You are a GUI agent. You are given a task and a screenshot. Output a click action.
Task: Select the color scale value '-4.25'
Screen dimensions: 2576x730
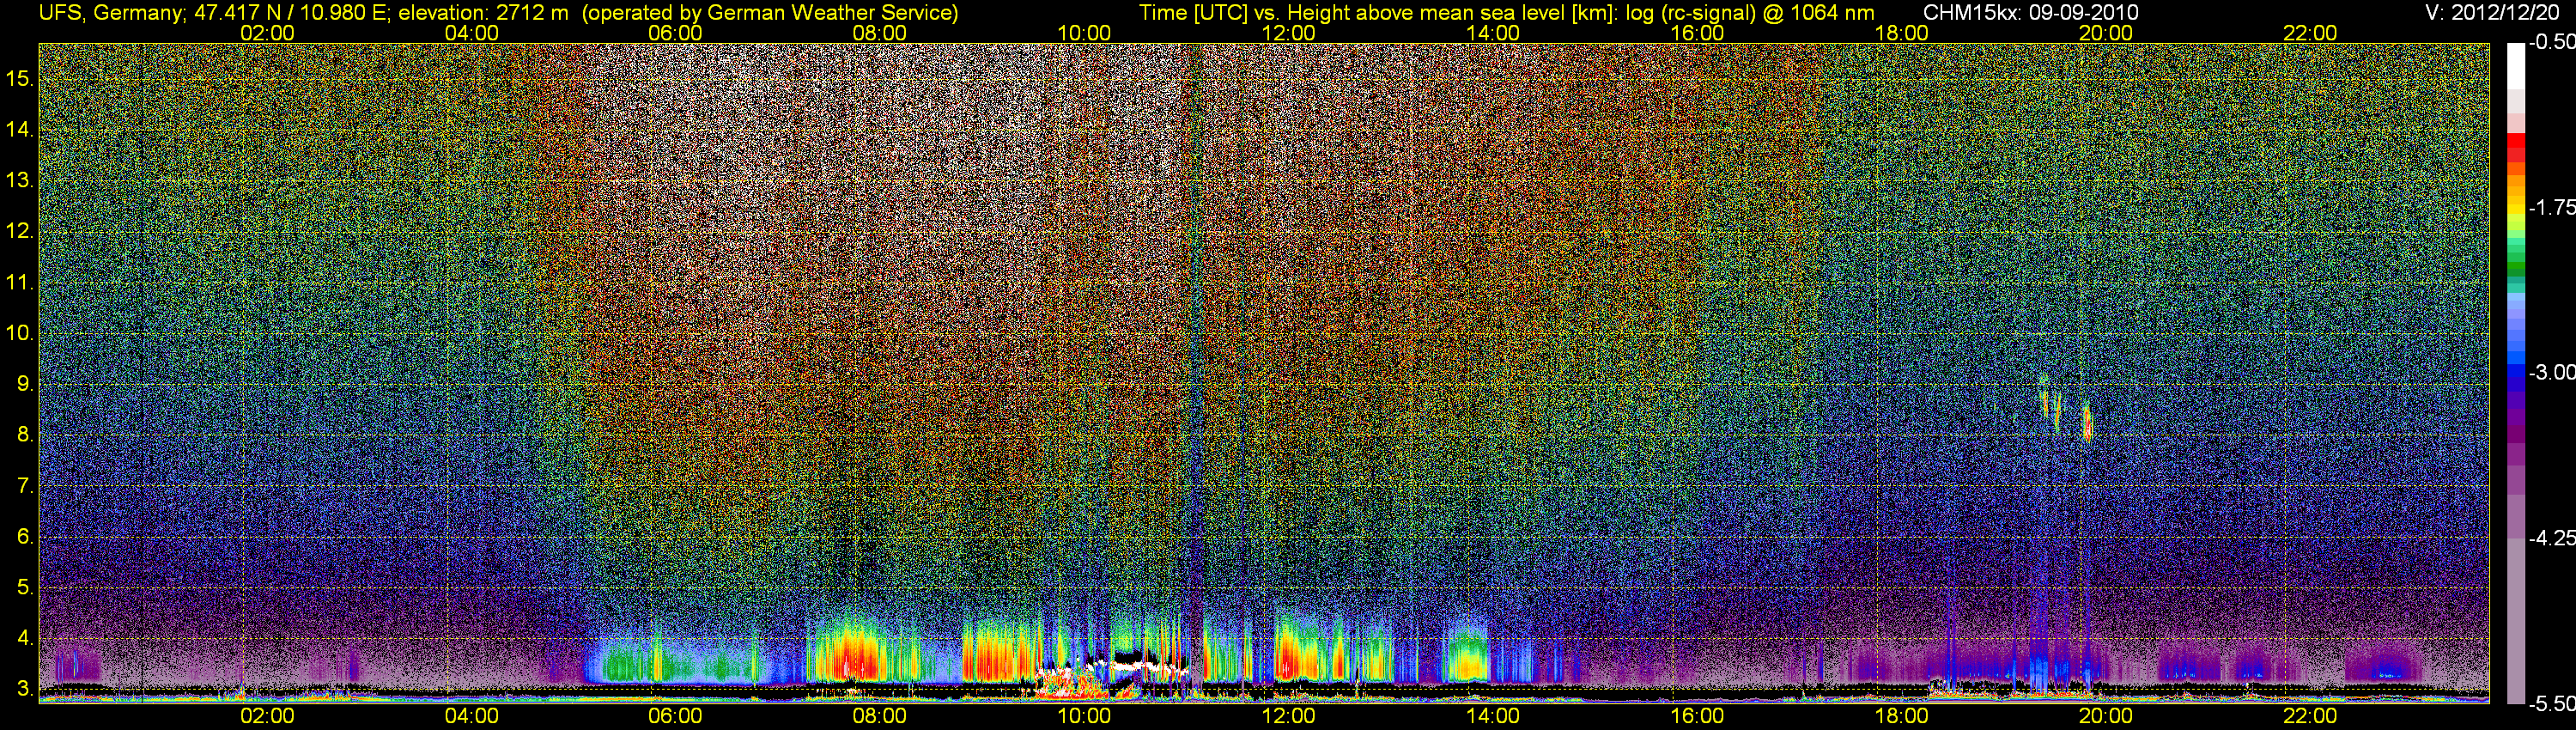tap(2551, 538)
